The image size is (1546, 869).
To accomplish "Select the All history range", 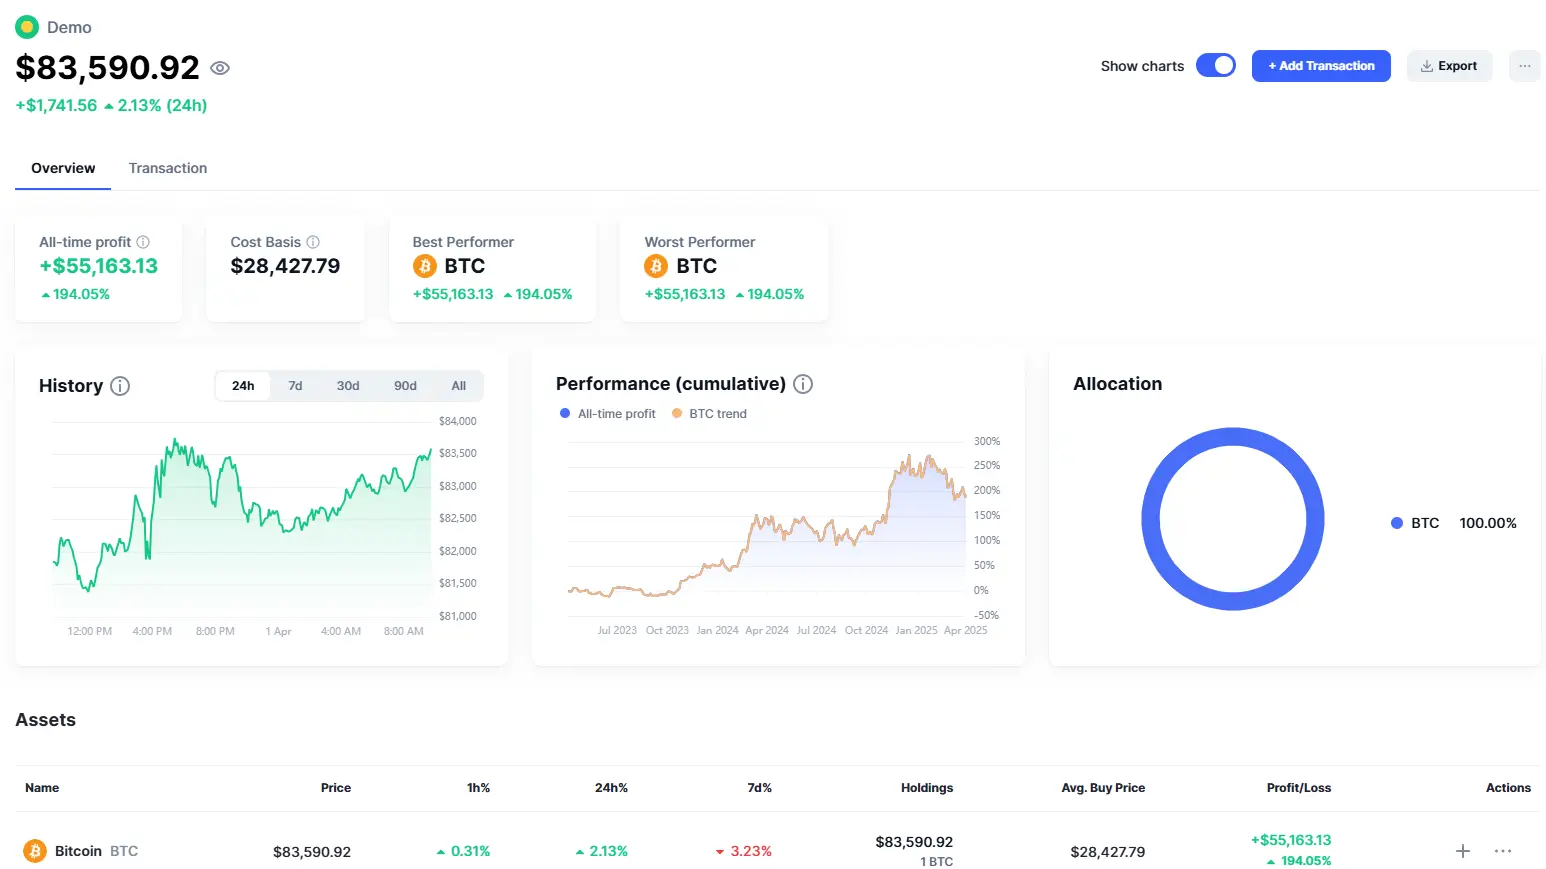I will tap(458, 386).
